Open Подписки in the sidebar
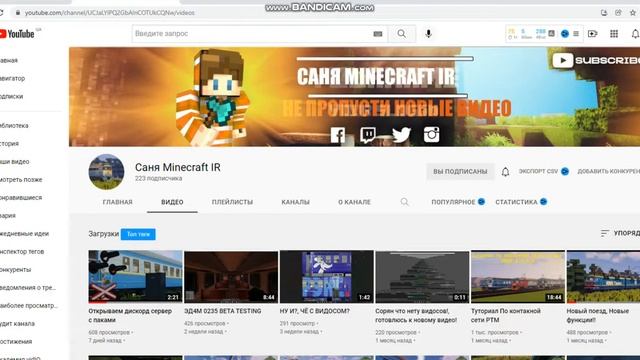Image resolution: width=640 pixels, height=360 pixels. (x=11, y=96)
